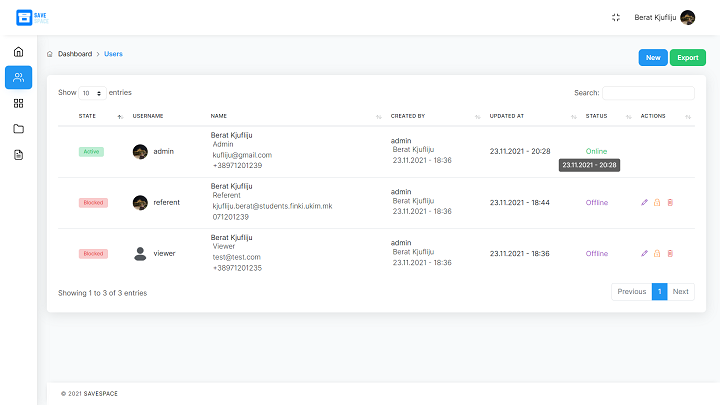Image resolution: width=720 pixels, height=405 pixels.
Task: Open the folder icon in sidebar
Action: (18, 129)
